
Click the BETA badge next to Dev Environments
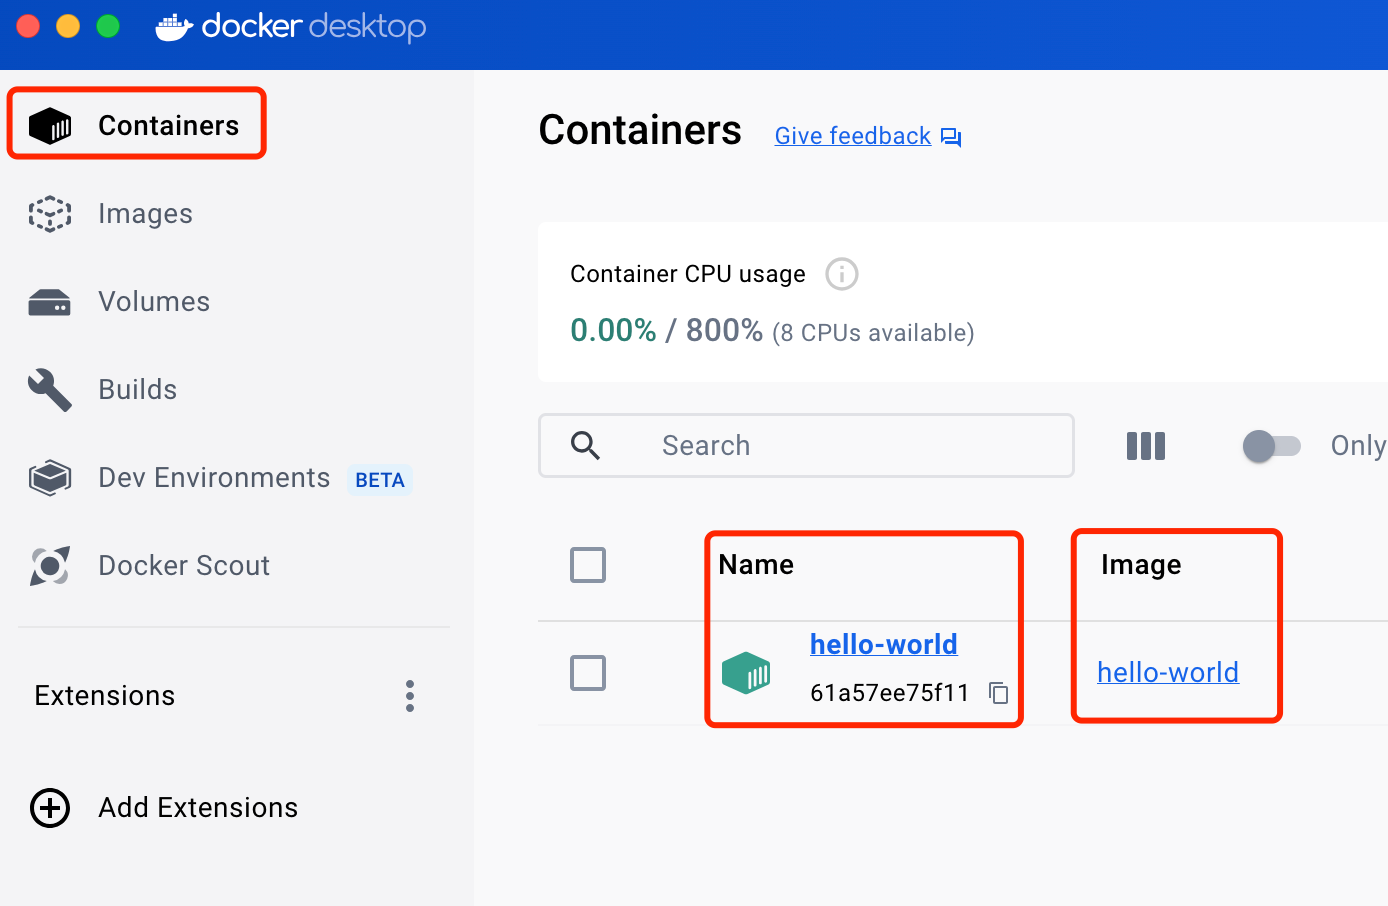coord(380,480)
